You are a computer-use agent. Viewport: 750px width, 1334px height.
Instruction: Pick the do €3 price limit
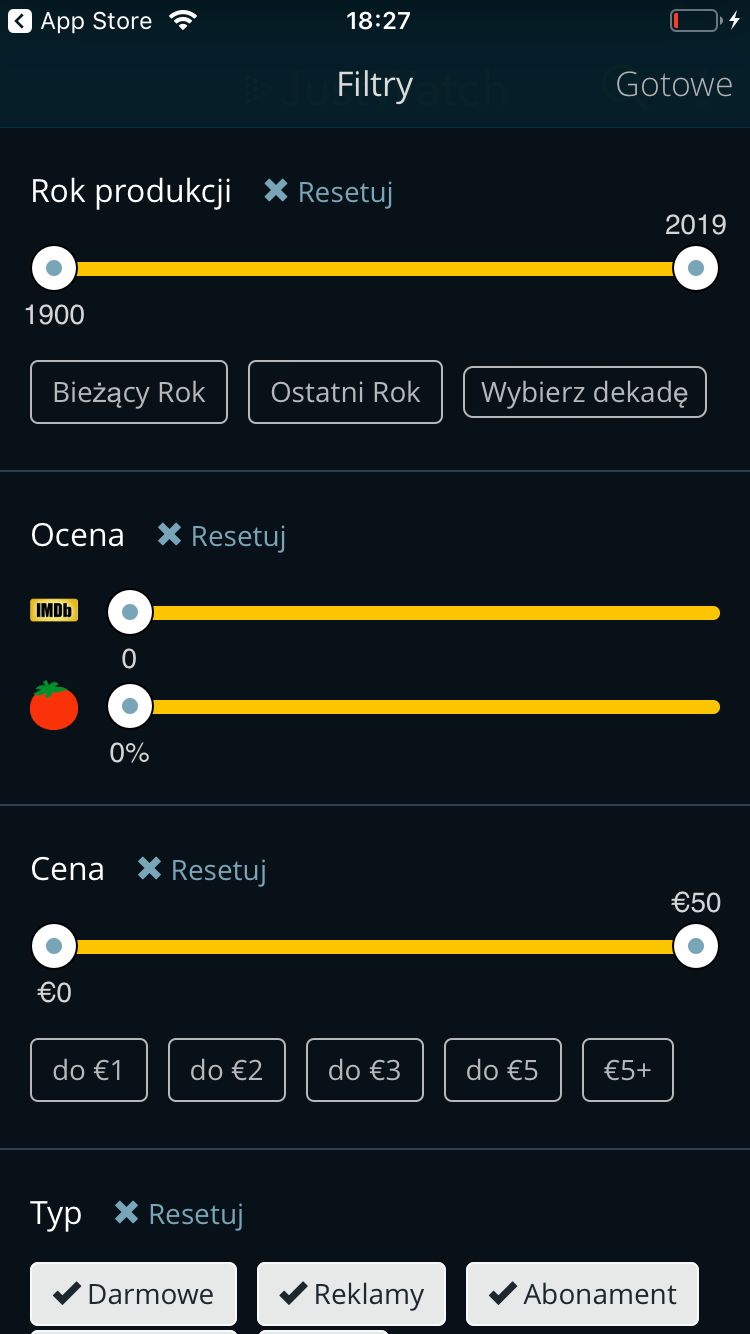365,1070
